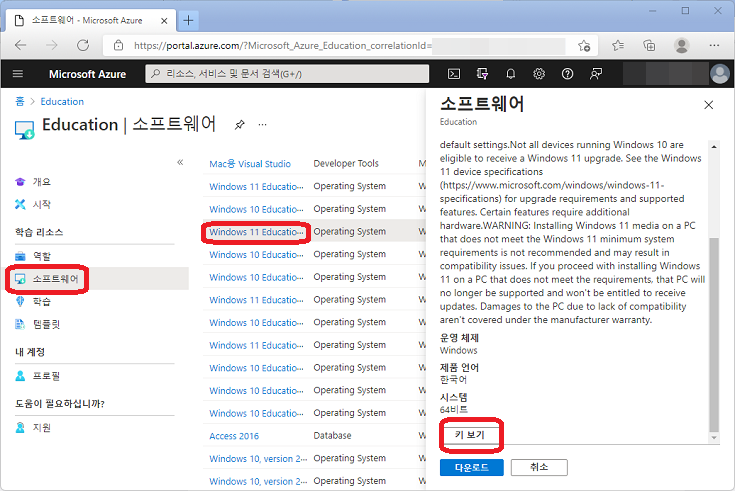Viewport: 735px width, 491px height.
Task: Collapse the left navigation with double chevron
Action: coord(180,162)
